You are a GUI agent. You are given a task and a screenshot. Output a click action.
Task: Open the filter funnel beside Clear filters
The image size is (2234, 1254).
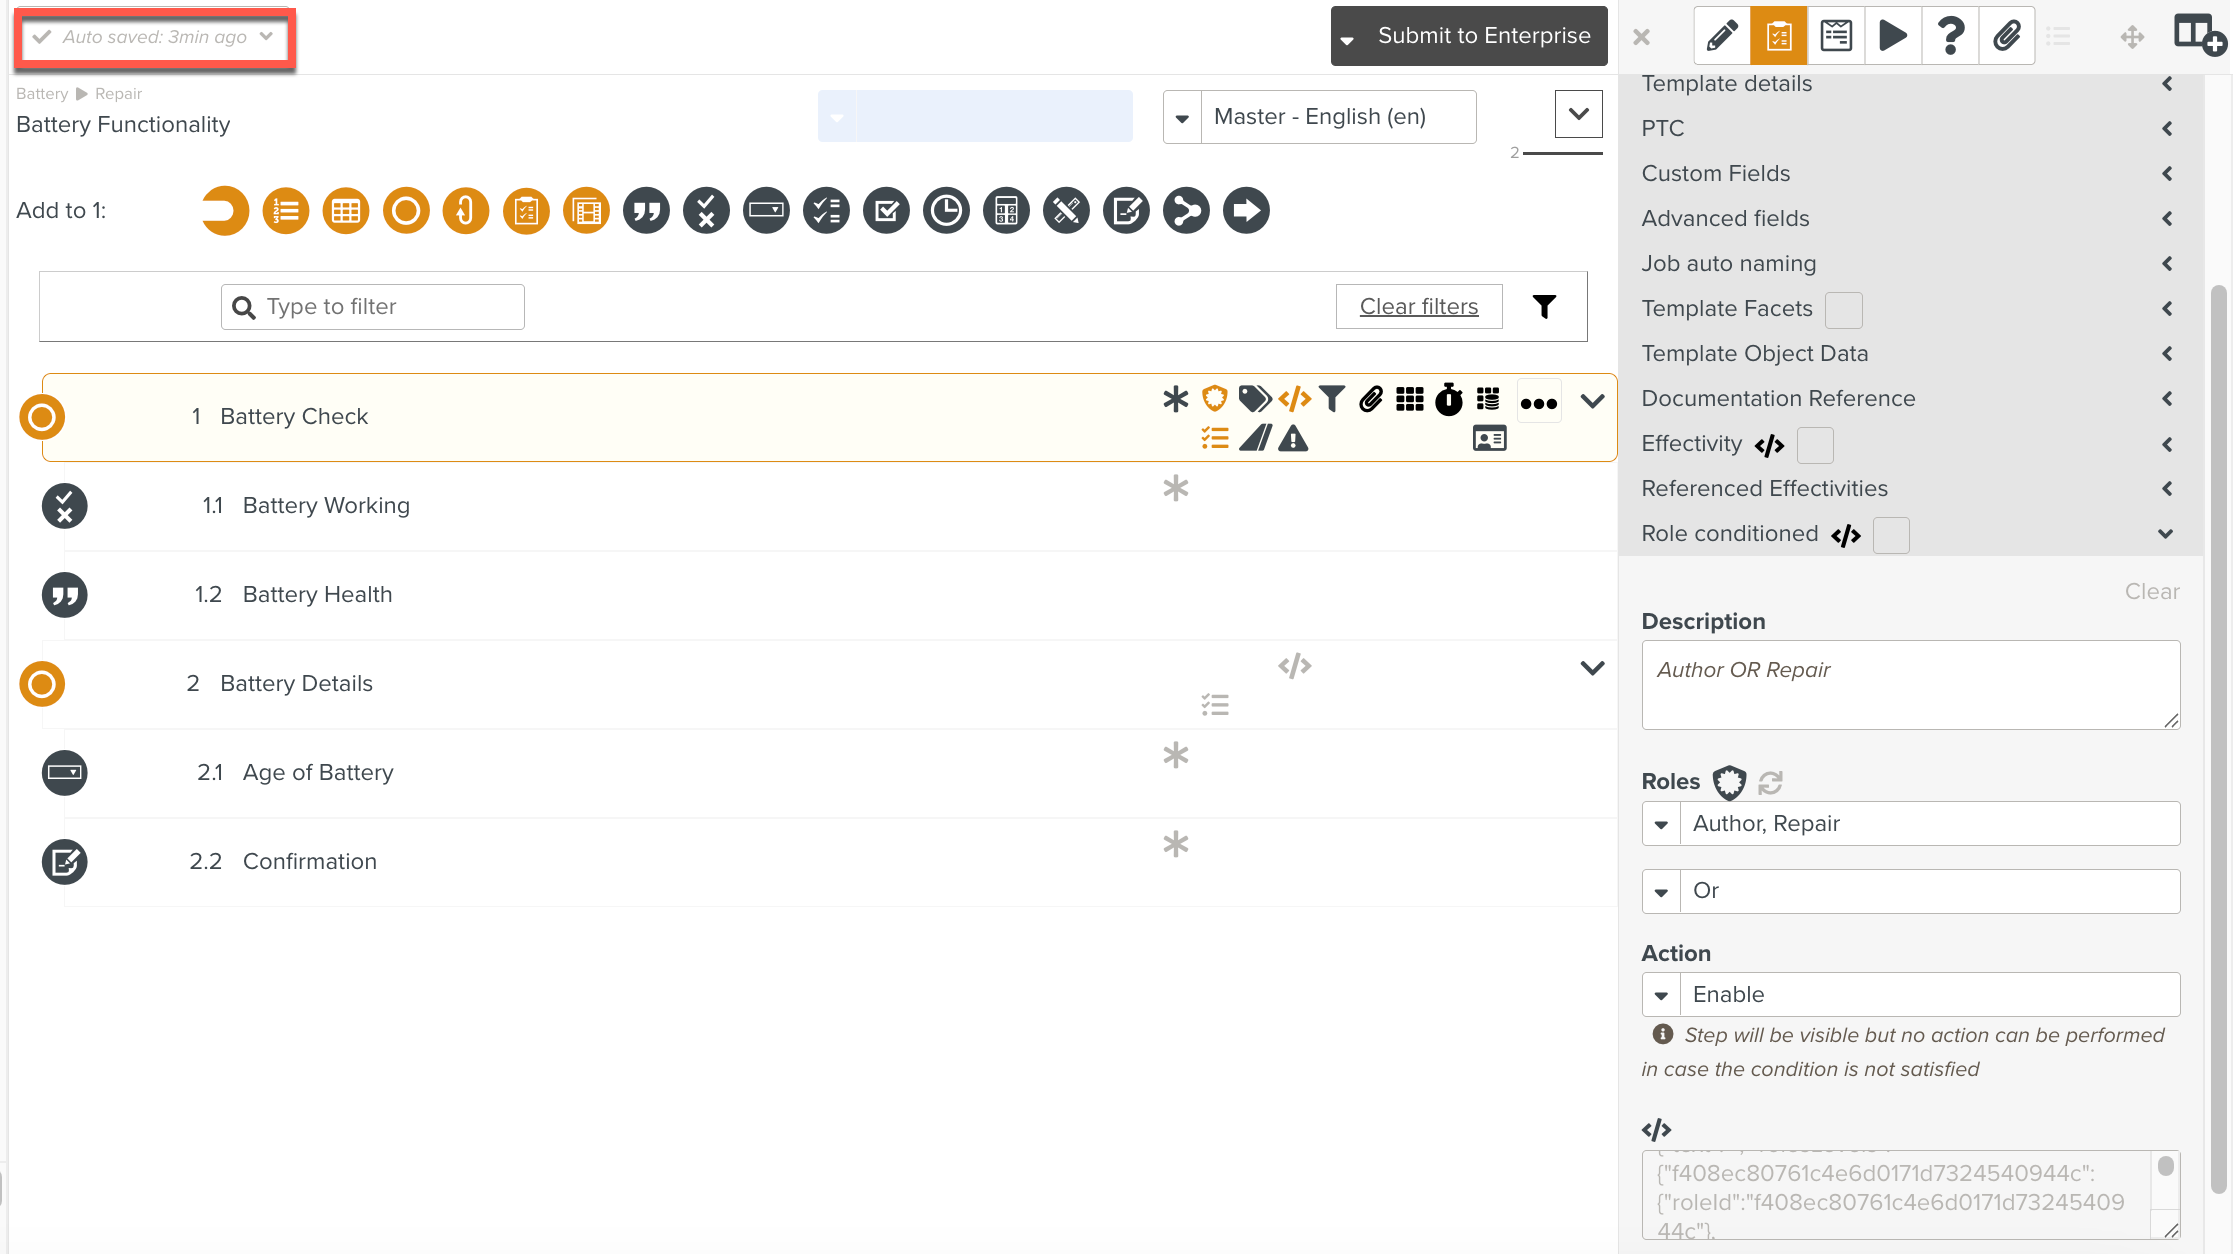1544,307
